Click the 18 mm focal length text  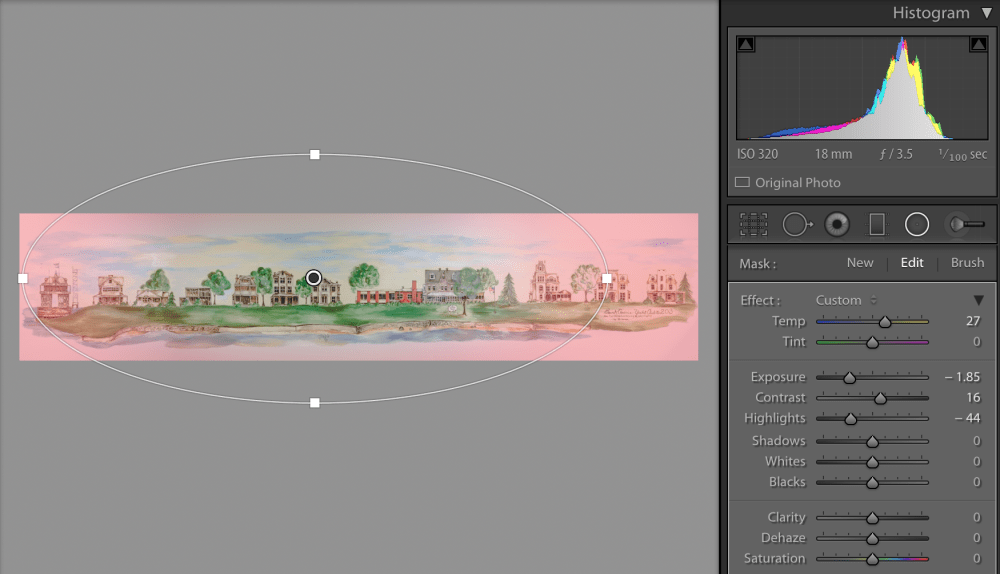pyautogui.click(x=833, y=154)
